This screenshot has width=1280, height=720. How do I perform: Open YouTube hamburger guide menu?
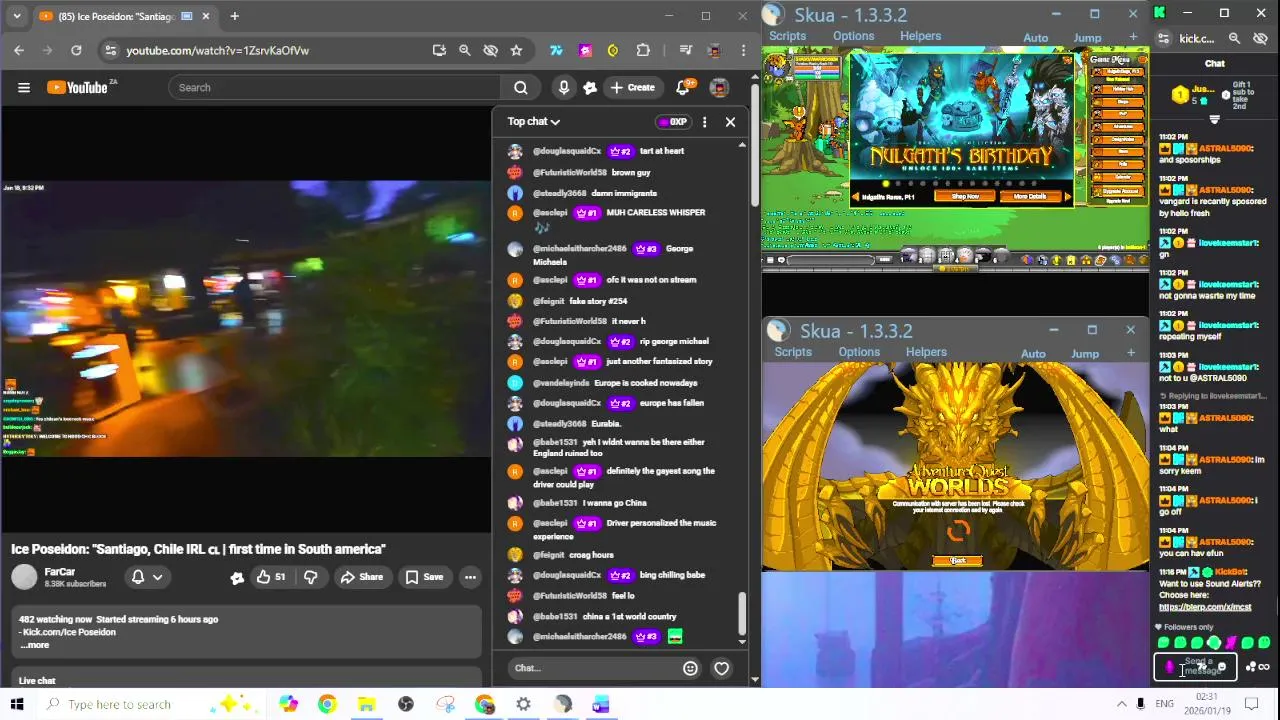(x=24, y=87)
